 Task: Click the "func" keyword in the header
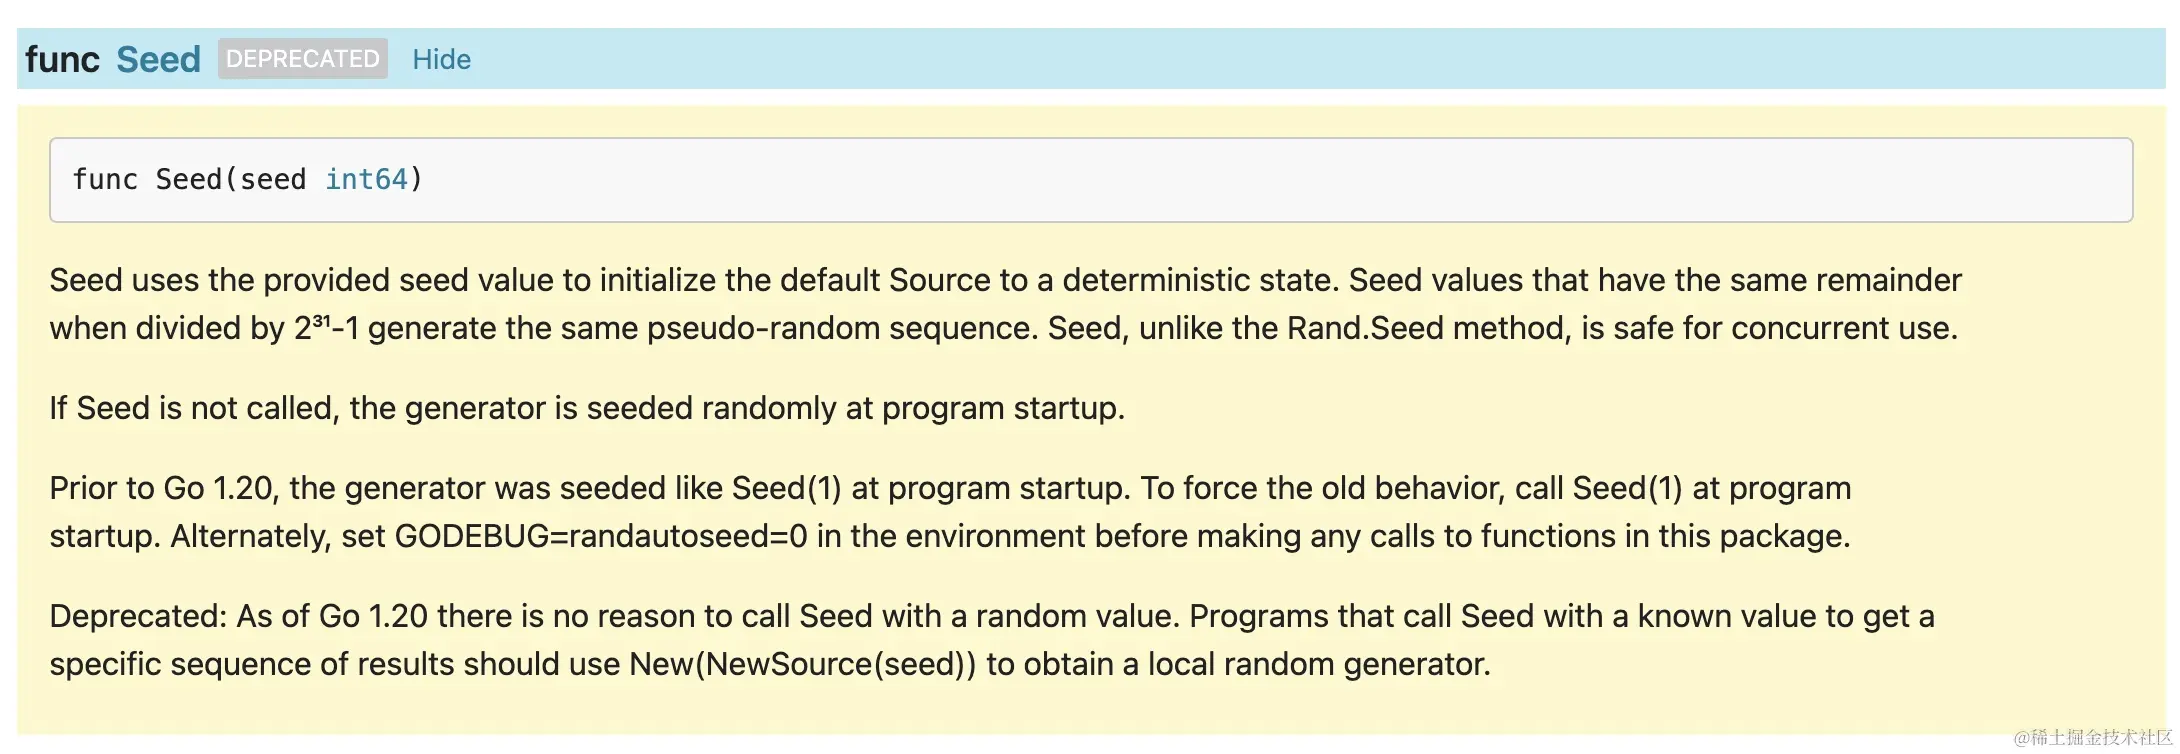point(62,59)
